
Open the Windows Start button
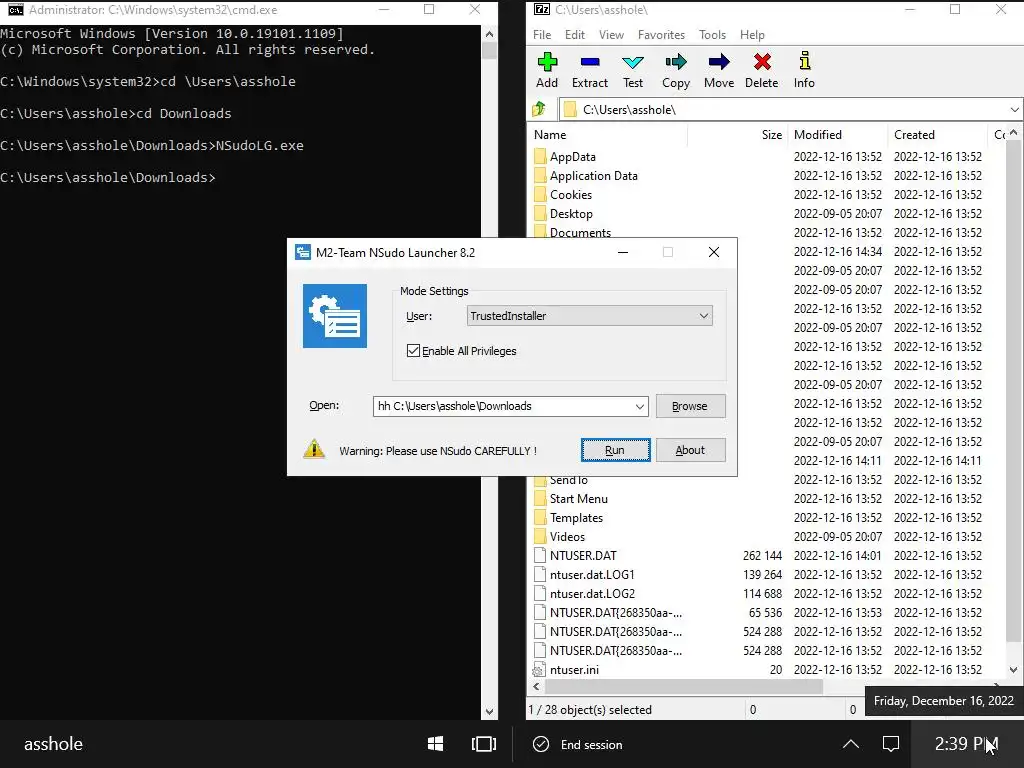tap(436, 744)
